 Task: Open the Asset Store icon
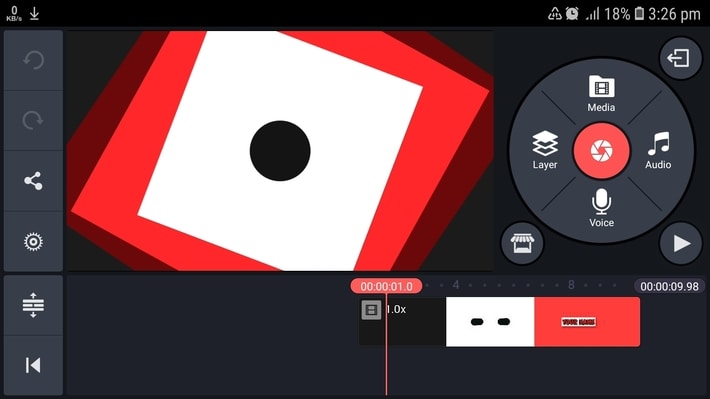[522, 243]
